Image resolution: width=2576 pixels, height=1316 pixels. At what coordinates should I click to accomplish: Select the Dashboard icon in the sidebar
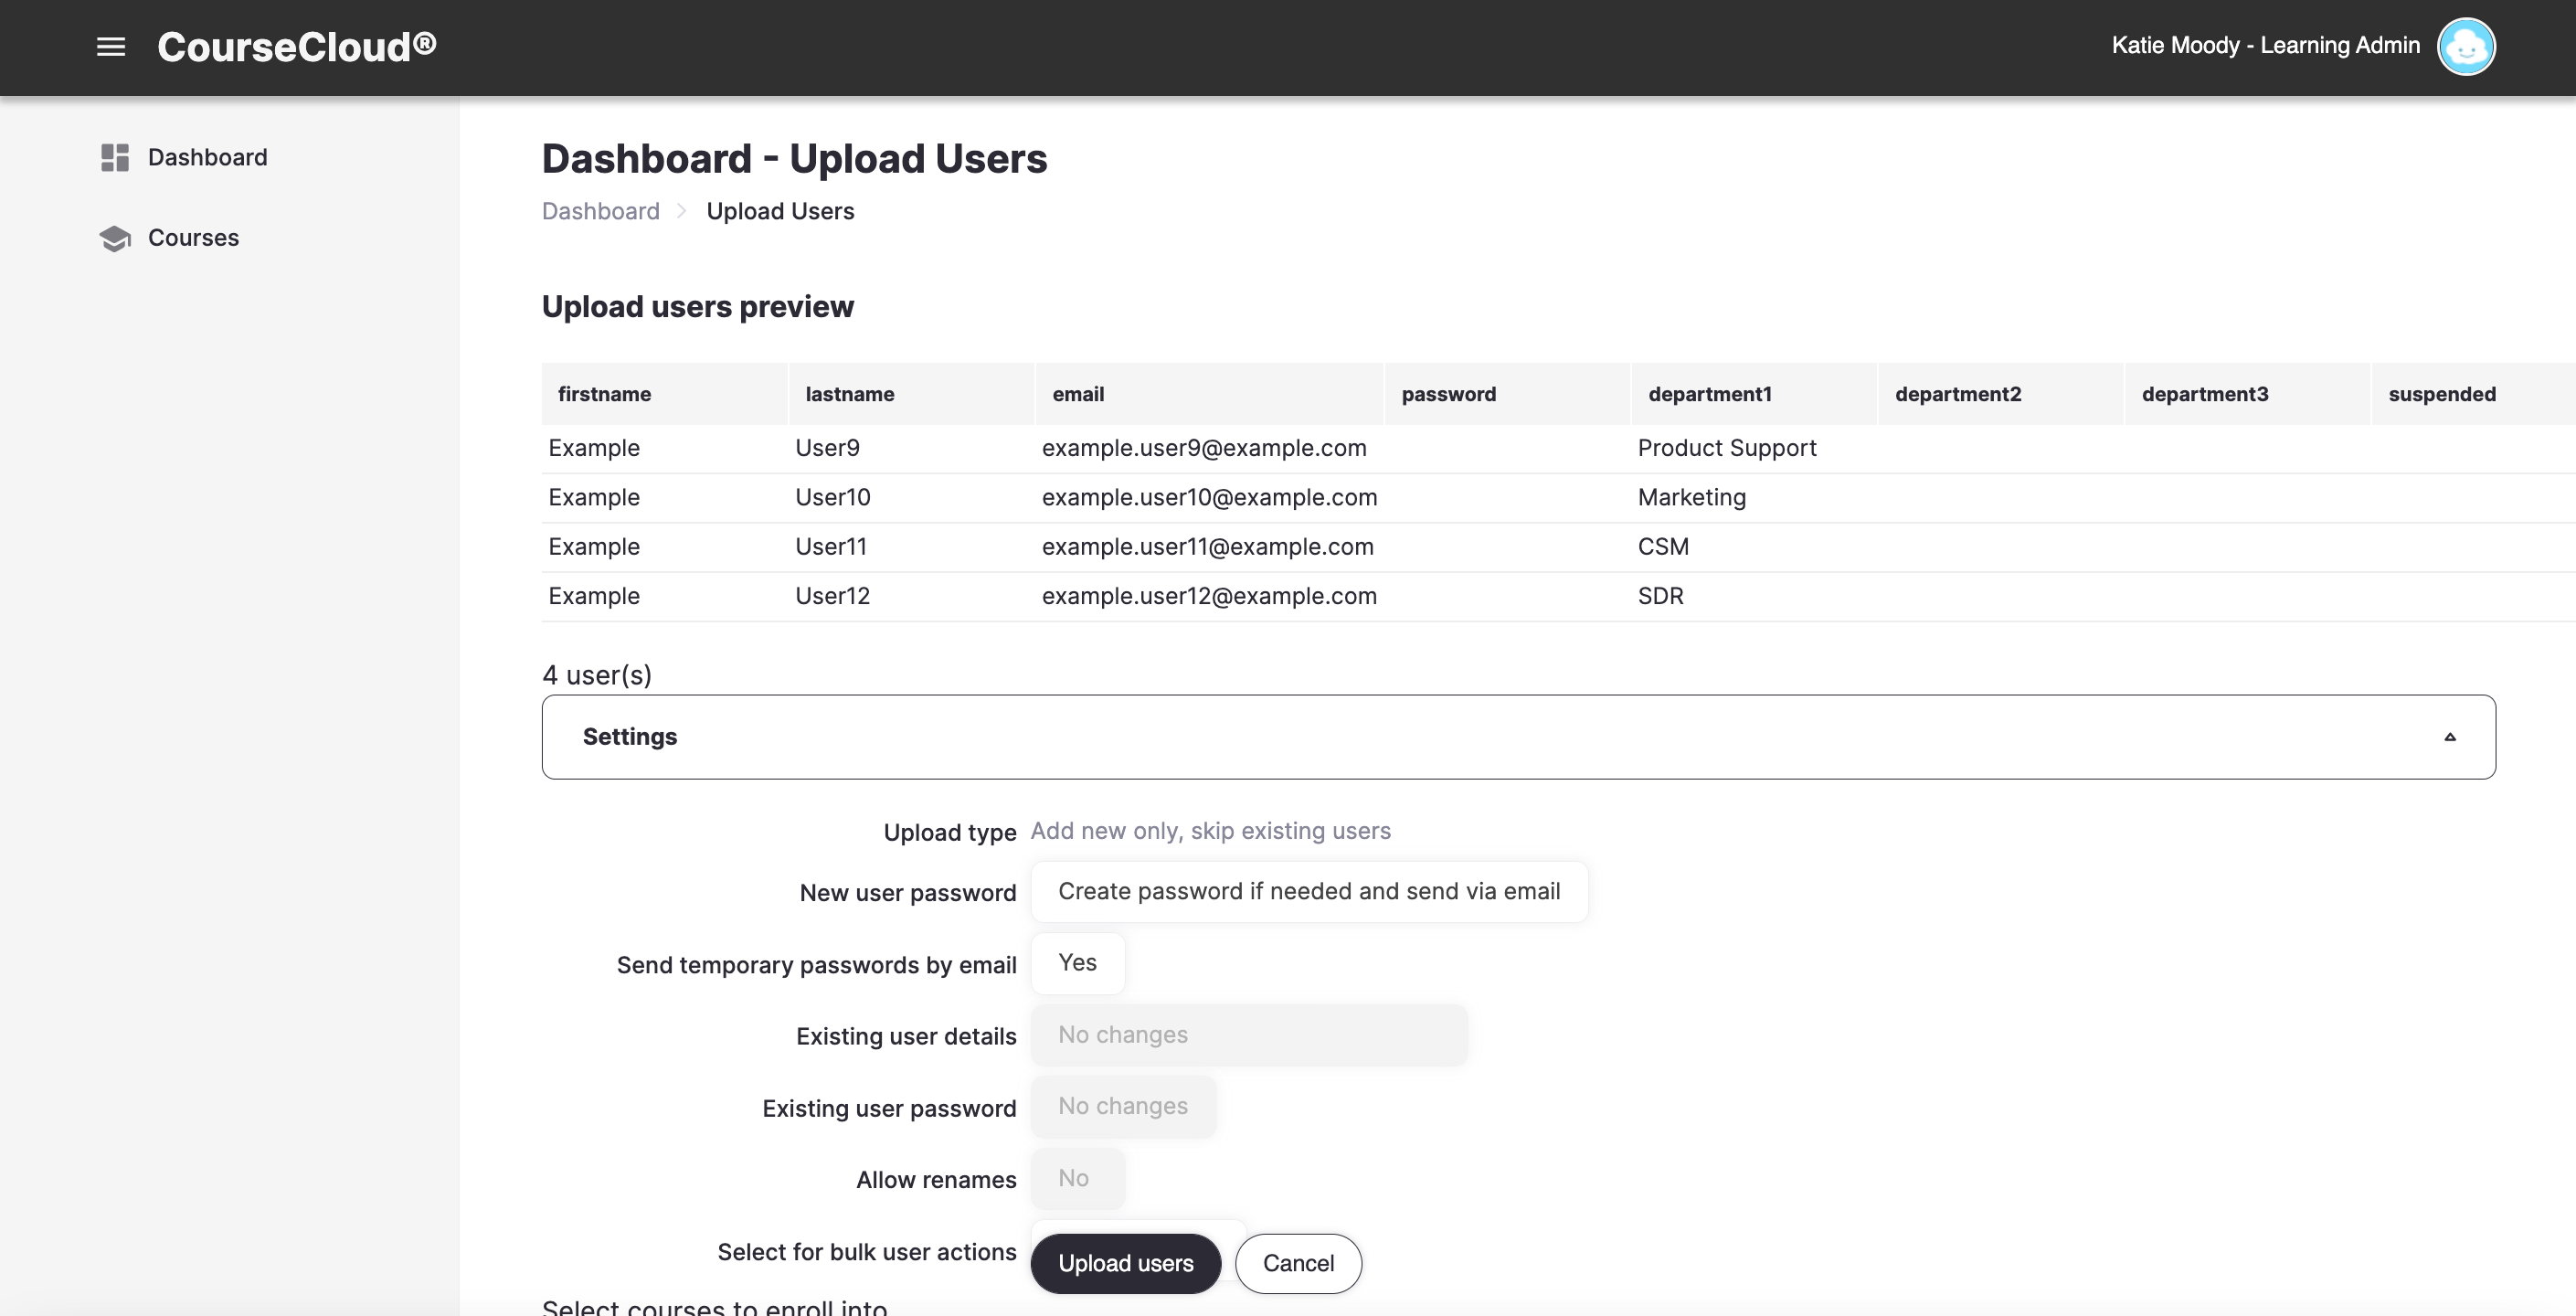[114, 157]
